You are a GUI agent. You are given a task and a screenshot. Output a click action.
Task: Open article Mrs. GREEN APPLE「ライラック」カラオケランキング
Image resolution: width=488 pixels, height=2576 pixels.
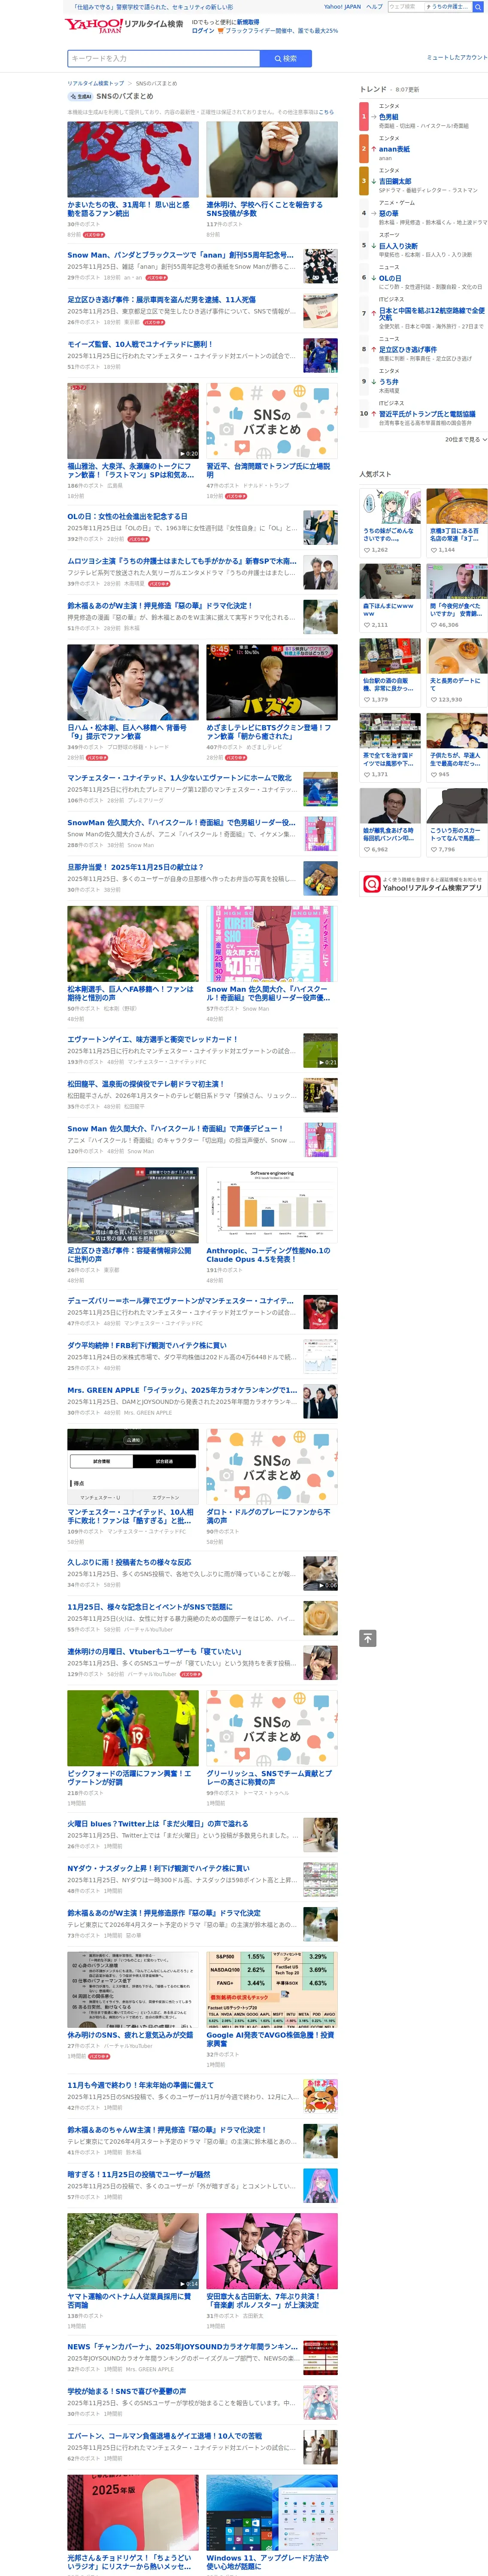[x=182, y=1390]
